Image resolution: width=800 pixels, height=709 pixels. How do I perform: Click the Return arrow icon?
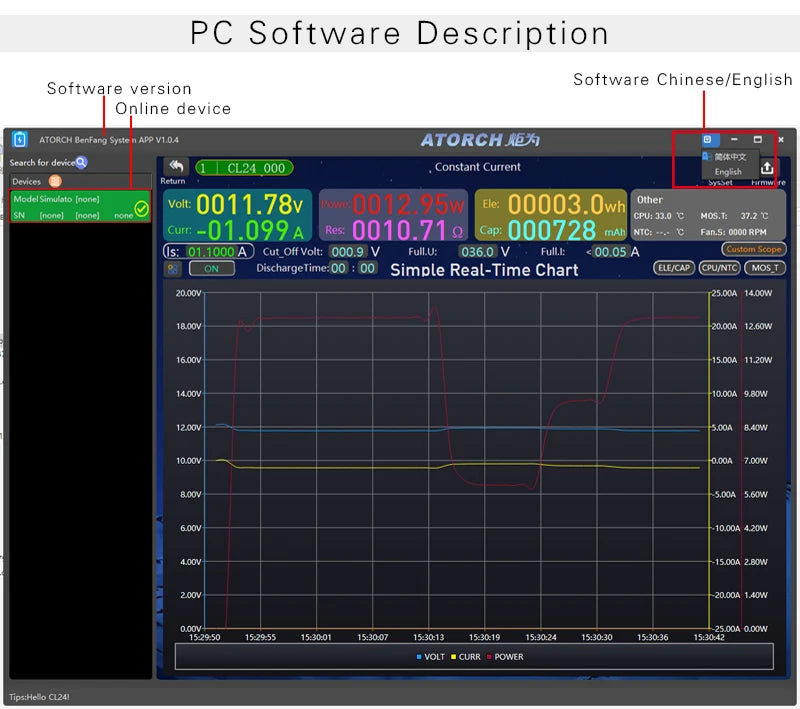(176, 167)
